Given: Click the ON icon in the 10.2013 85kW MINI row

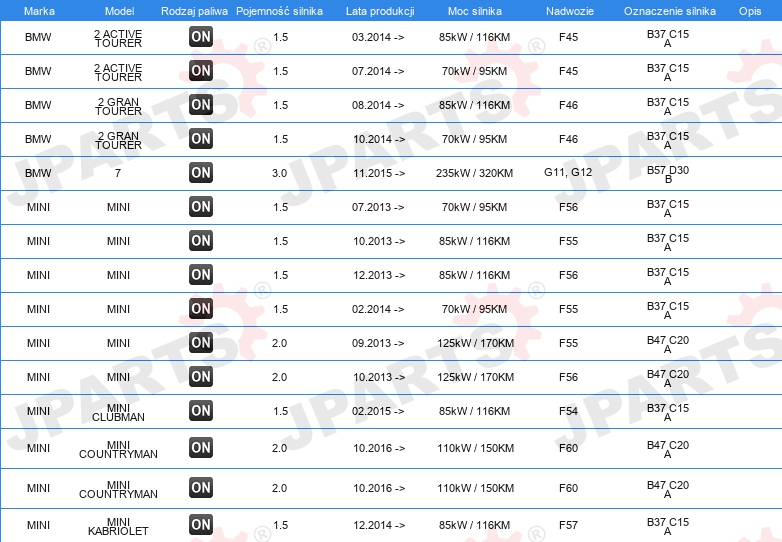Looking at the screenshot, I should pyautogui.click(x=201, y=241).
